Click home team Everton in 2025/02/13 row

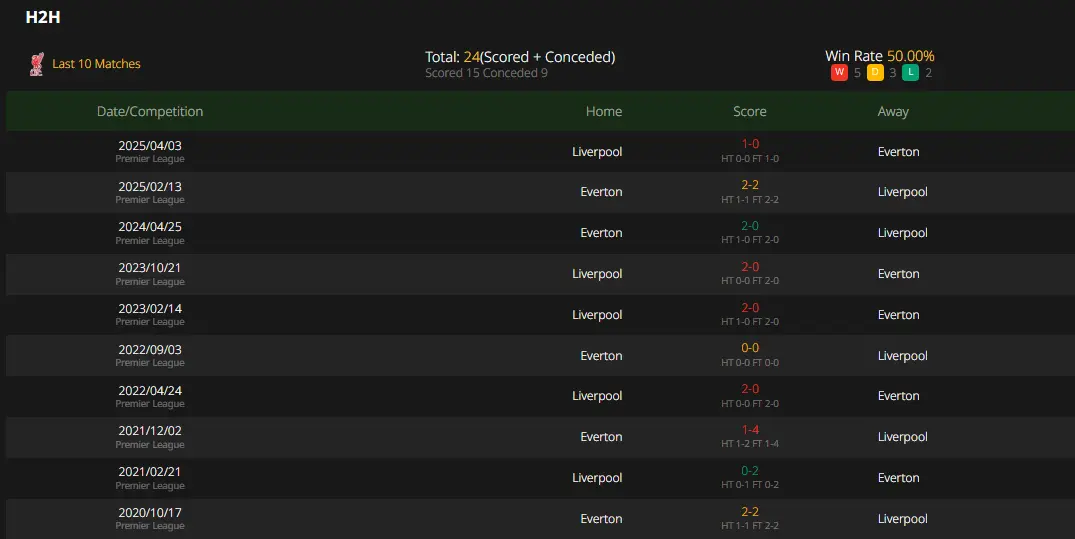point(601,192)
